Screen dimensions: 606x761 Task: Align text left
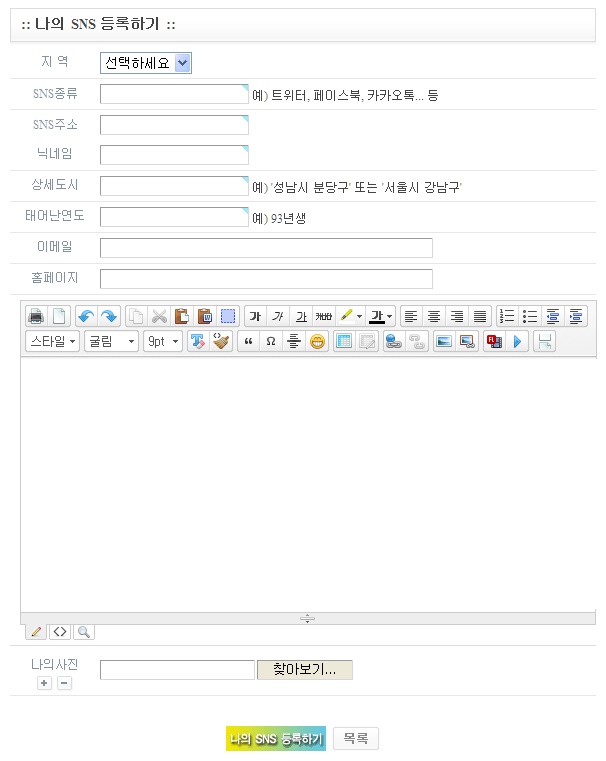pos(411,316)
